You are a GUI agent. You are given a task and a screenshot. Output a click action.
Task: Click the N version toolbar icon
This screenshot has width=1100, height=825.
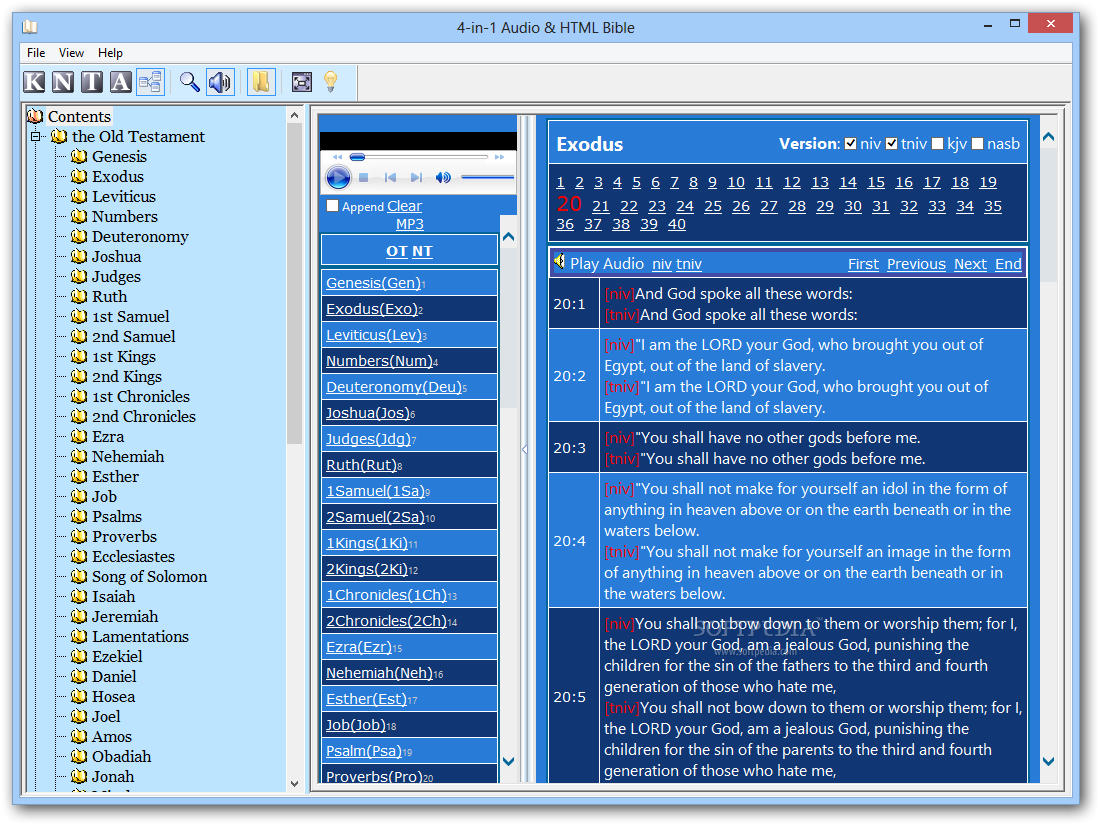click(63, 82)
